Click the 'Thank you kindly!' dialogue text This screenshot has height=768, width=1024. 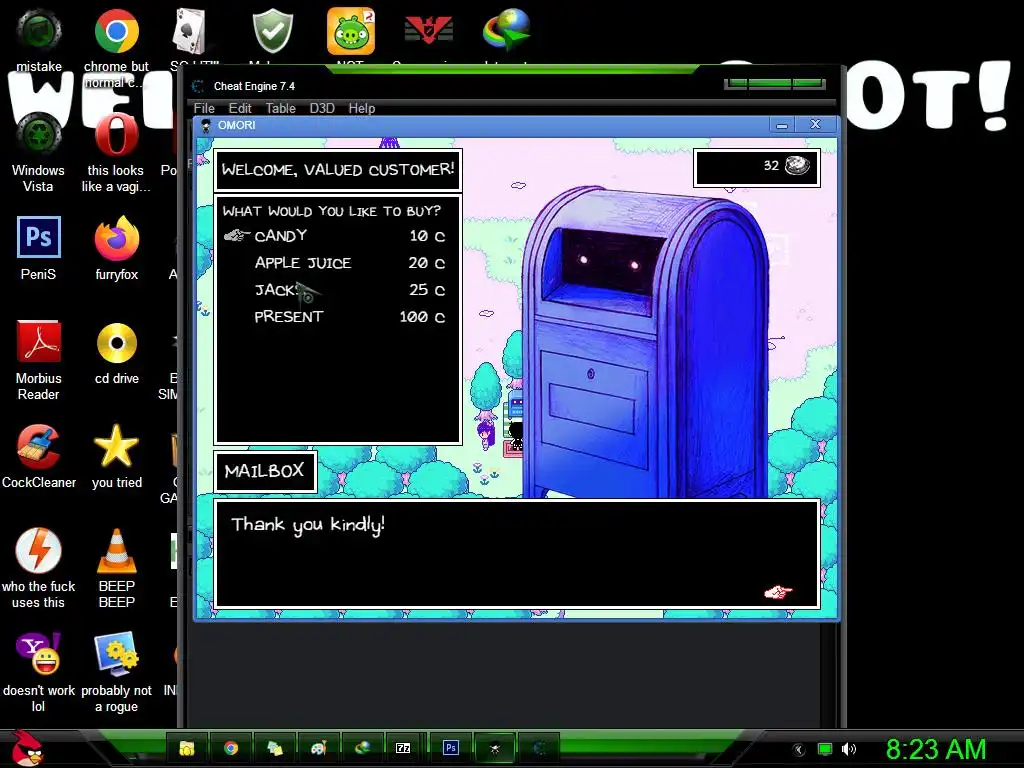pyautogui.click(x=308, y=525)
